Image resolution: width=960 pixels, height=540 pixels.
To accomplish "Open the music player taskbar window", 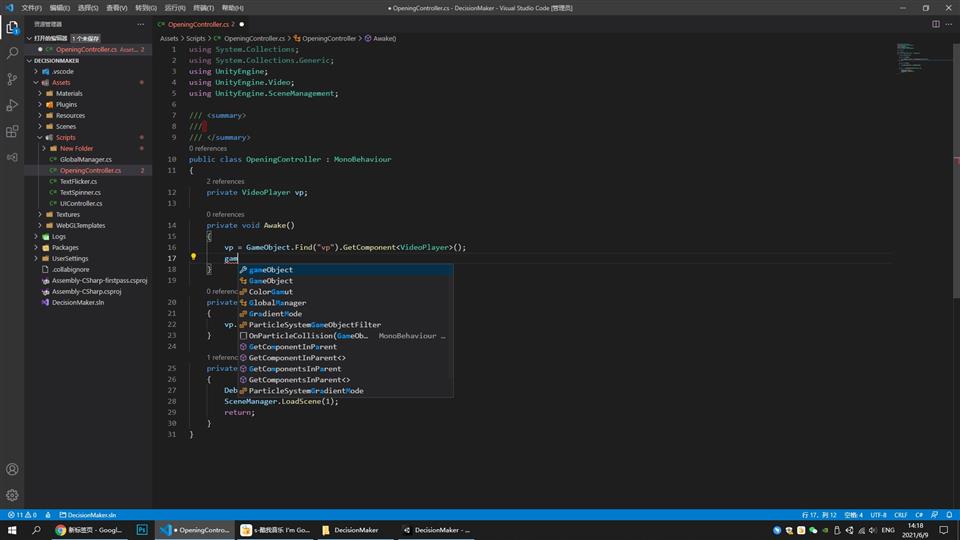I will [276, 530].
